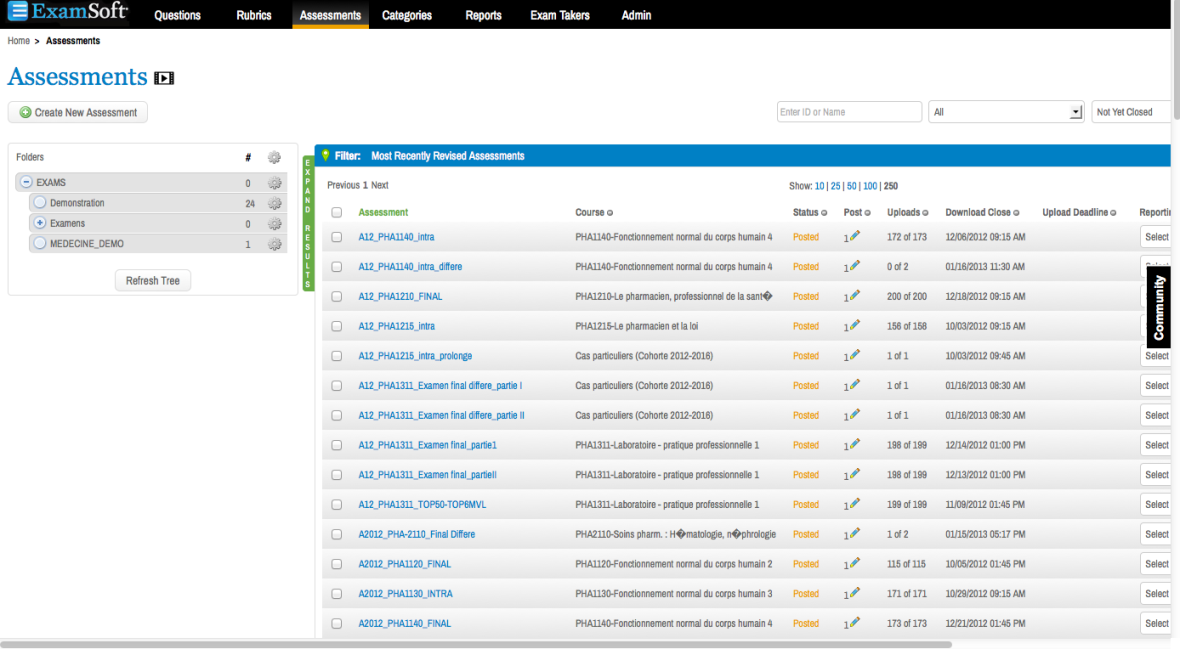Sort by Post column sort icon
The height and width of the screenshot is (649, 1180).
pyautogui.click(x=868, y=213)
